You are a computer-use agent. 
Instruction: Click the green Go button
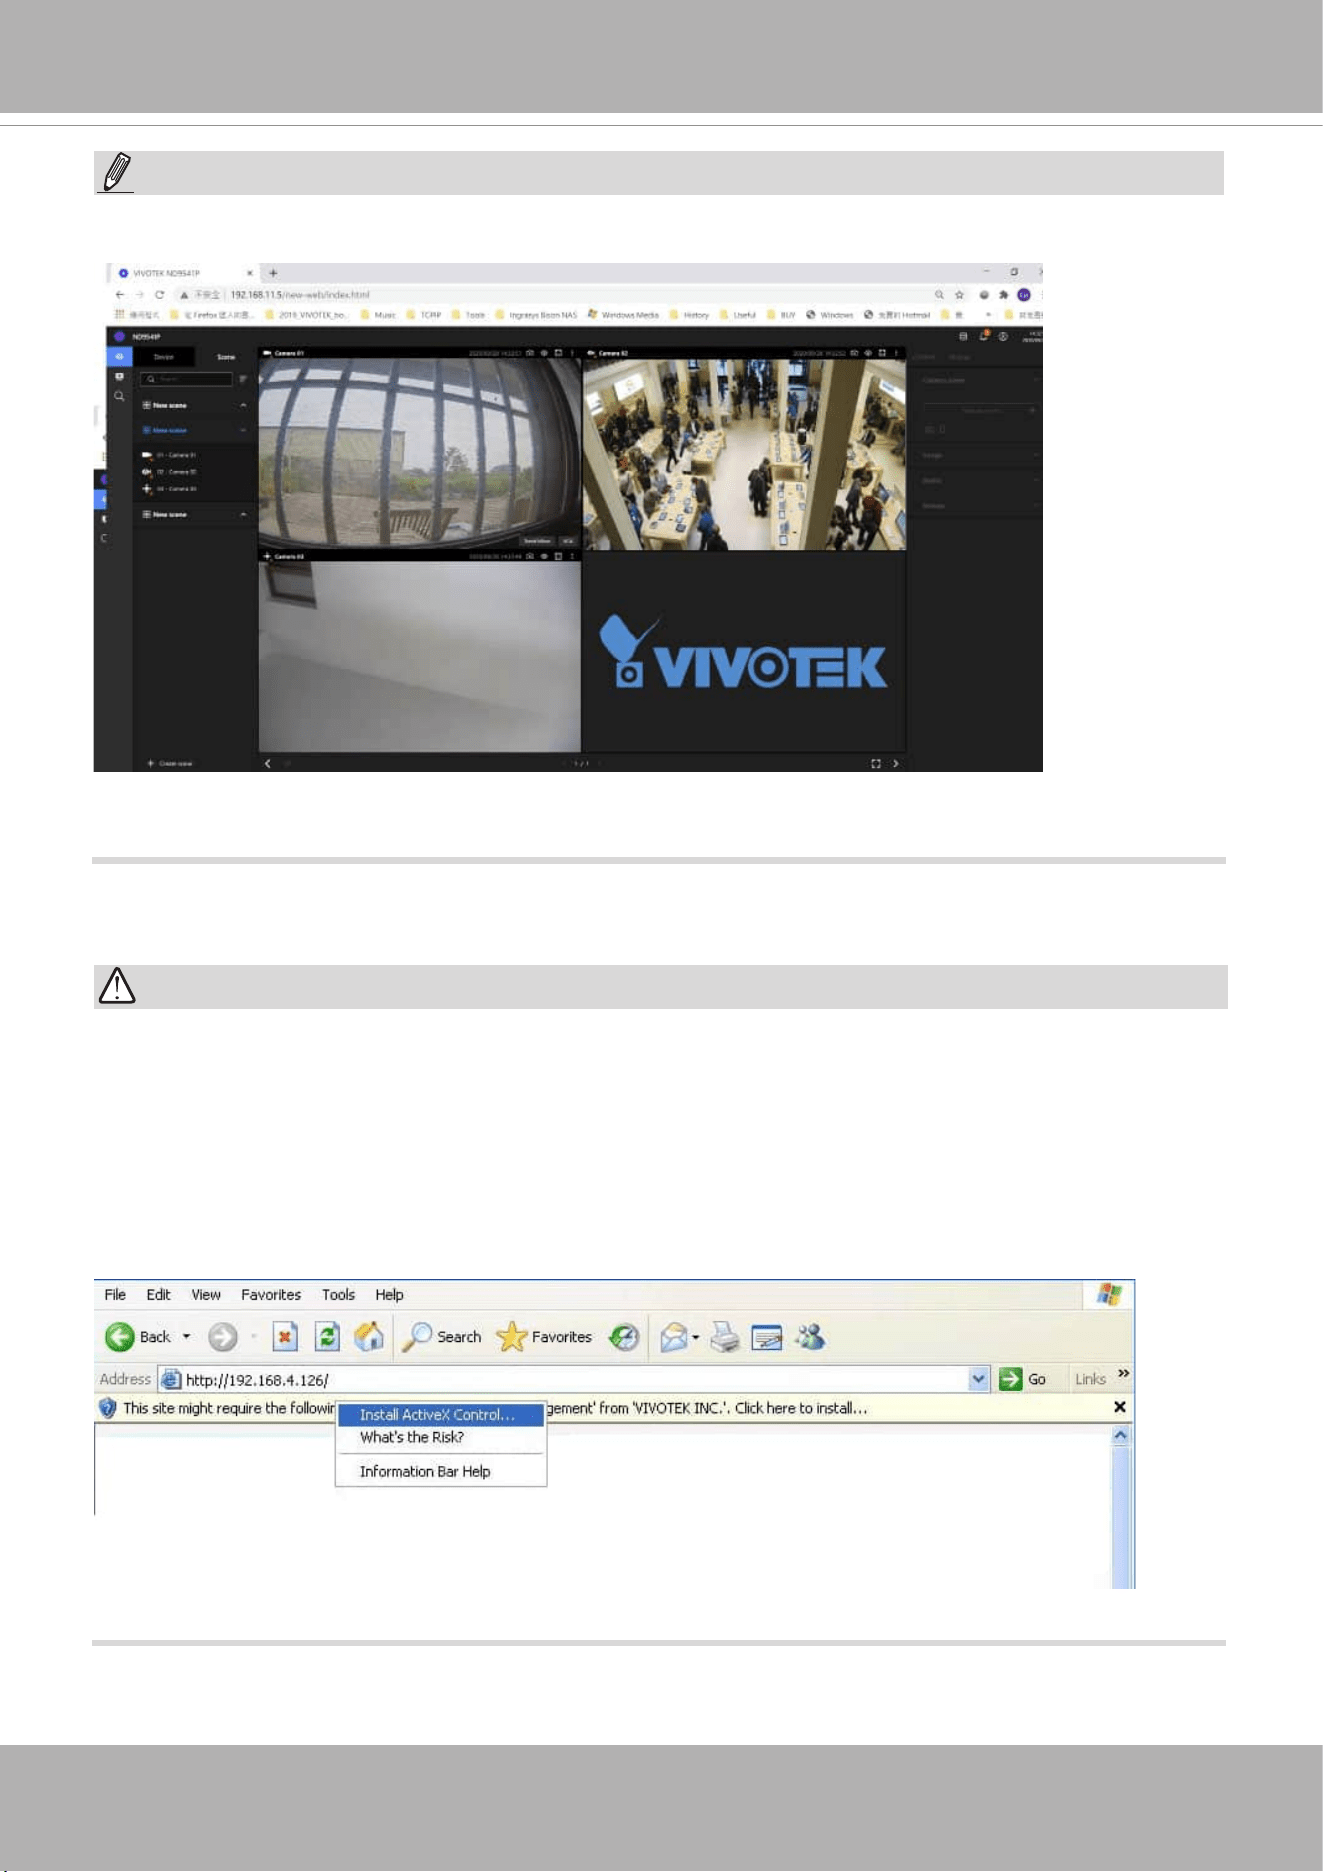(x=1023, y=1379)
